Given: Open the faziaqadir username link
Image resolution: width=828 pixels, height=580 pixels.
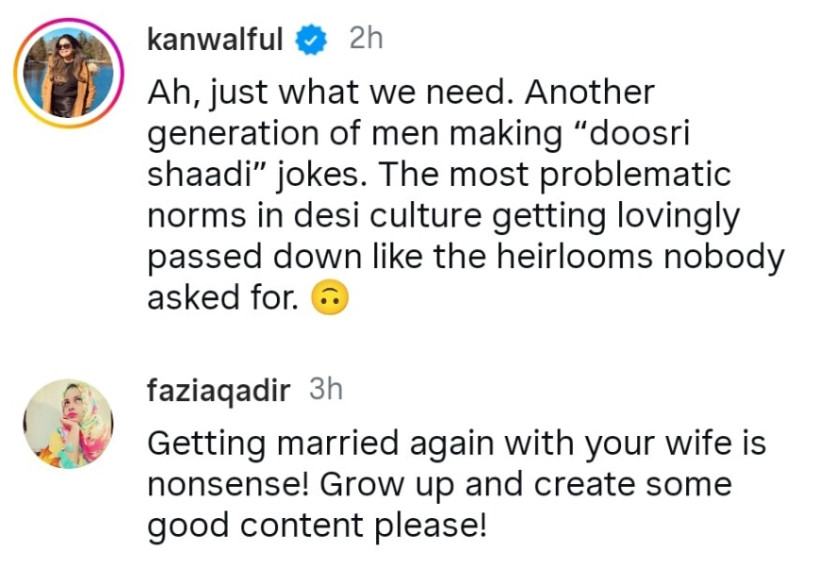Looking at the screenshot, I should coord(219,390).
